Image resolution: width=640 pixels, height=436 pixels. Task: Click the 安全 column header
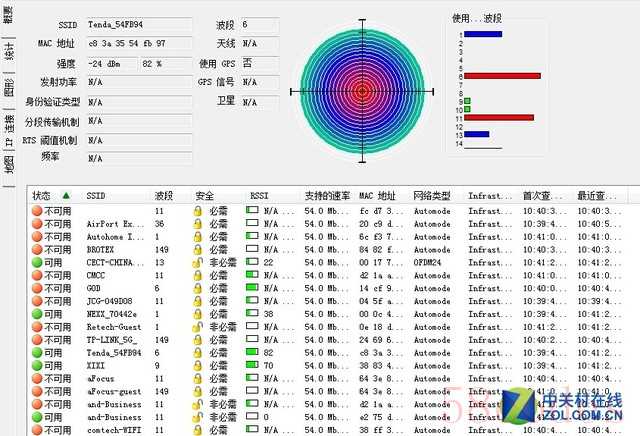pos(204,196)
